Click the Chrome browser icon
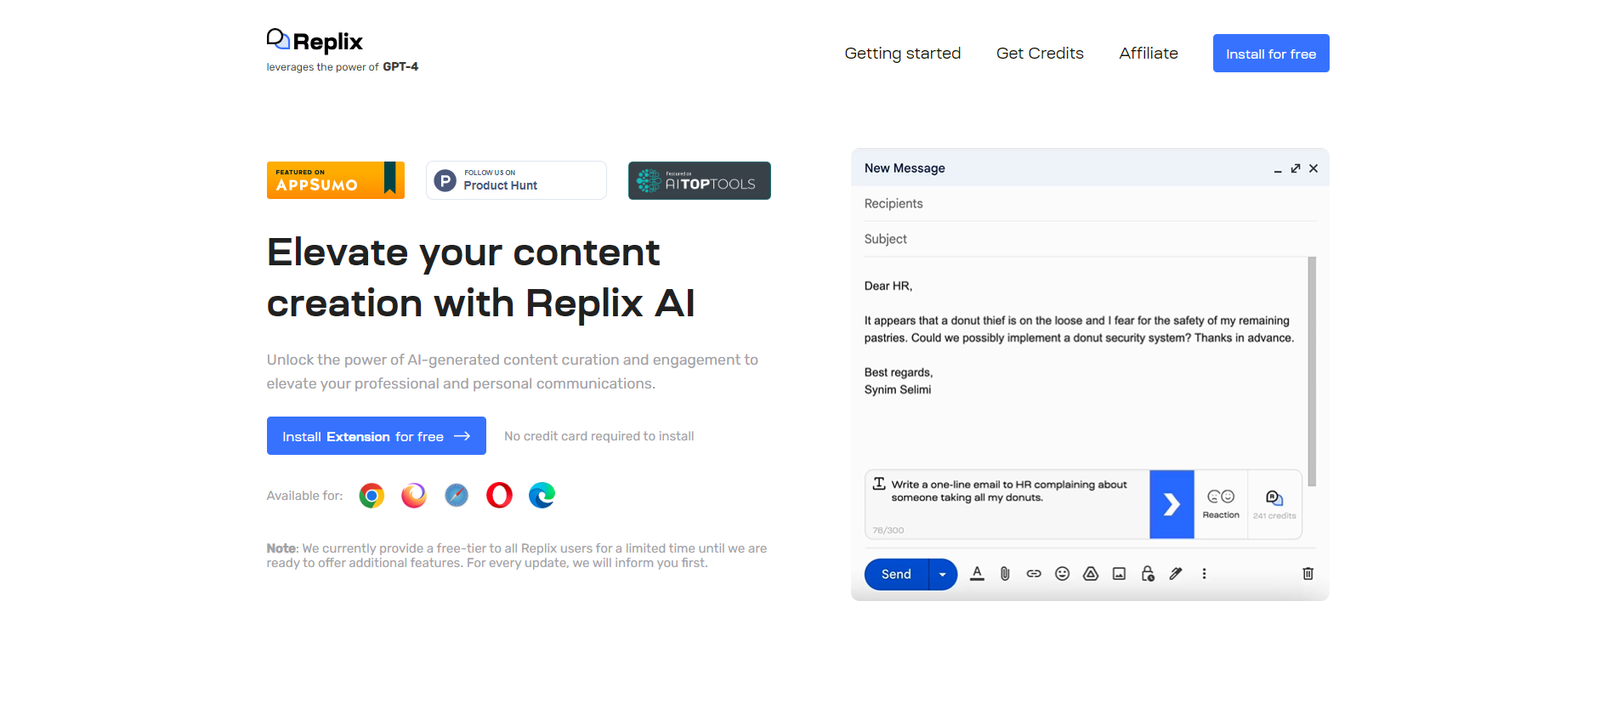The height and width of the screenshot is (715, 1600). coord(371,495)
